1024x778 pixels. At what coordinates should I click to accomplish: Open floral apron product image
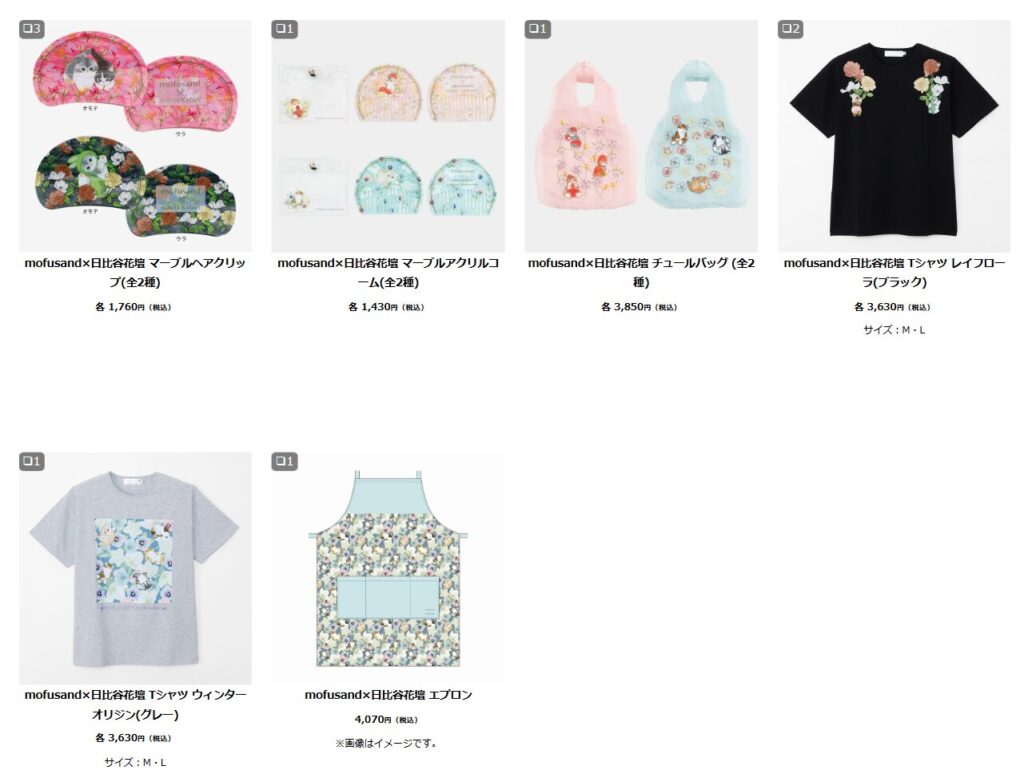(388, 568)
